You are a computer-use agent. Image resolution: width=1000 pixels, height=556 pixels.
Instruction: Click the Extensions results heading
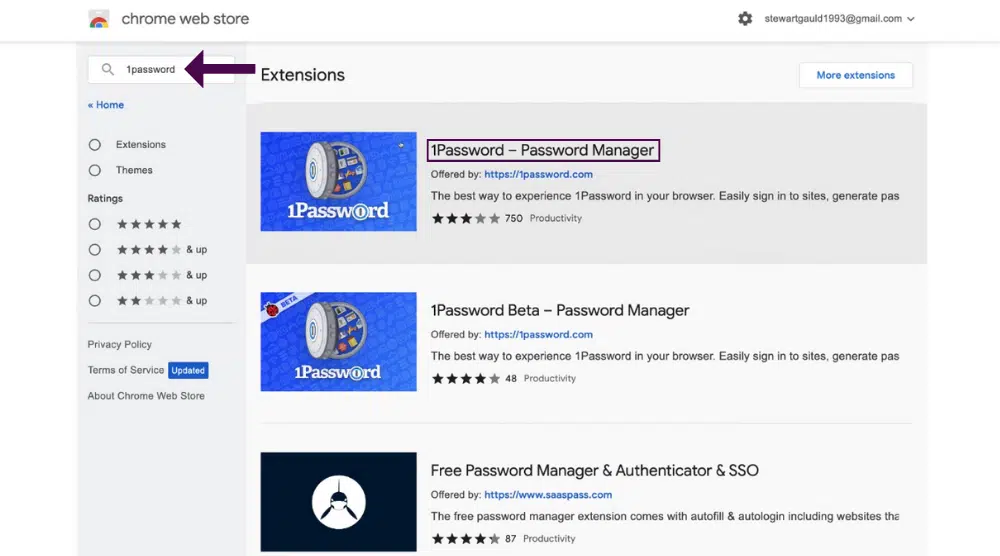pyautogui.click(x=302, y=75)
